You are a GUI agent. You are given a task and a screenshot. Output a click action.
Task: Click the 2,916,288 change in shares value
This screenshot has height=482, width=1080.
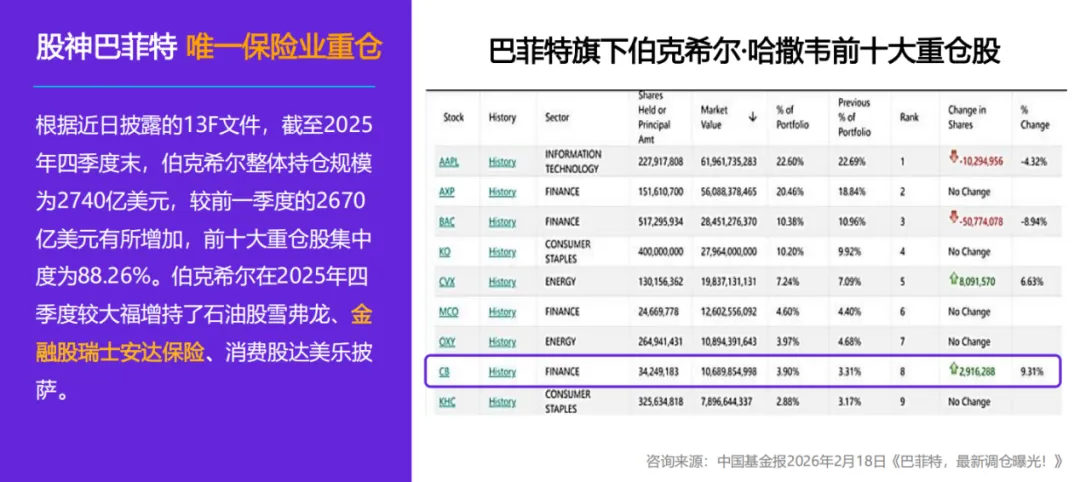pos(977,372)
